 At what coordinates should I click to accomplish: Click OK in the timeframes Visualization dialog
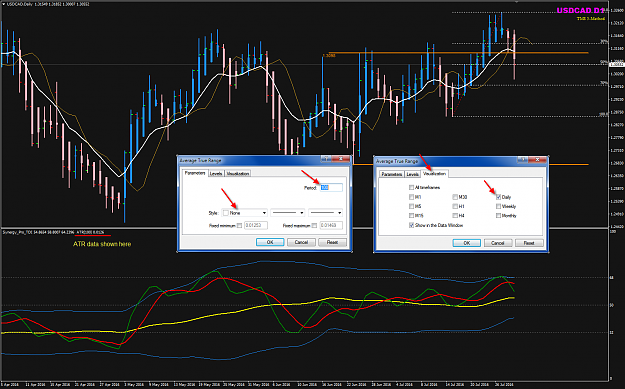pyautogui.click(x=467, y=243)
